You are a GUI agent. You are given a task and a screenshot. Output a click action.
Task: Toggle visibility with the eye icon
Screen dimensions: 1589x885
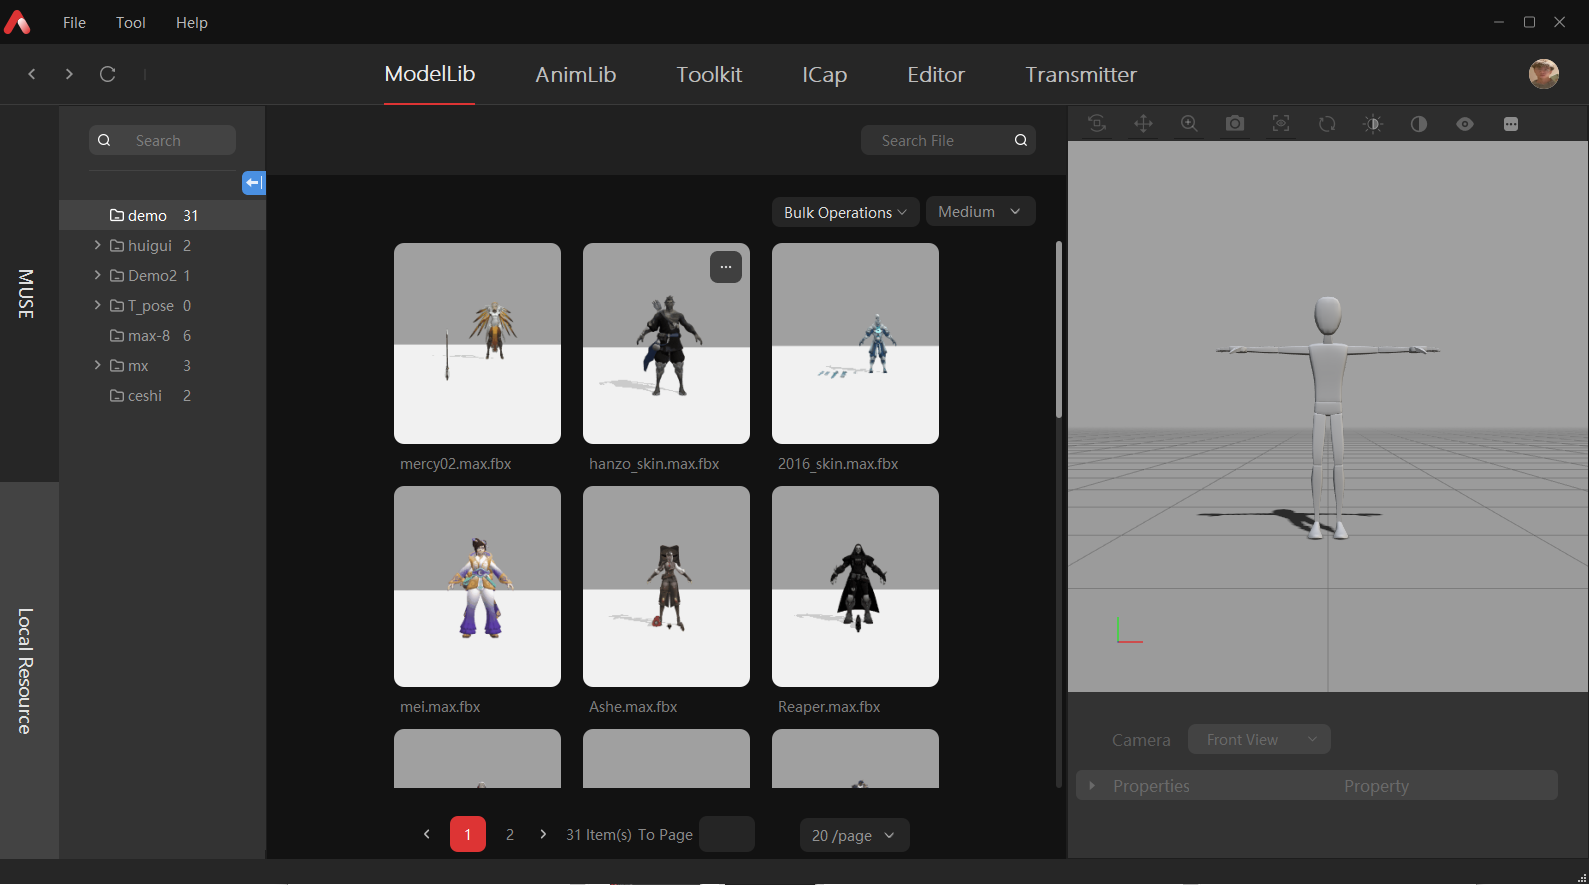pyautogui.click(x=1465, y=124)
